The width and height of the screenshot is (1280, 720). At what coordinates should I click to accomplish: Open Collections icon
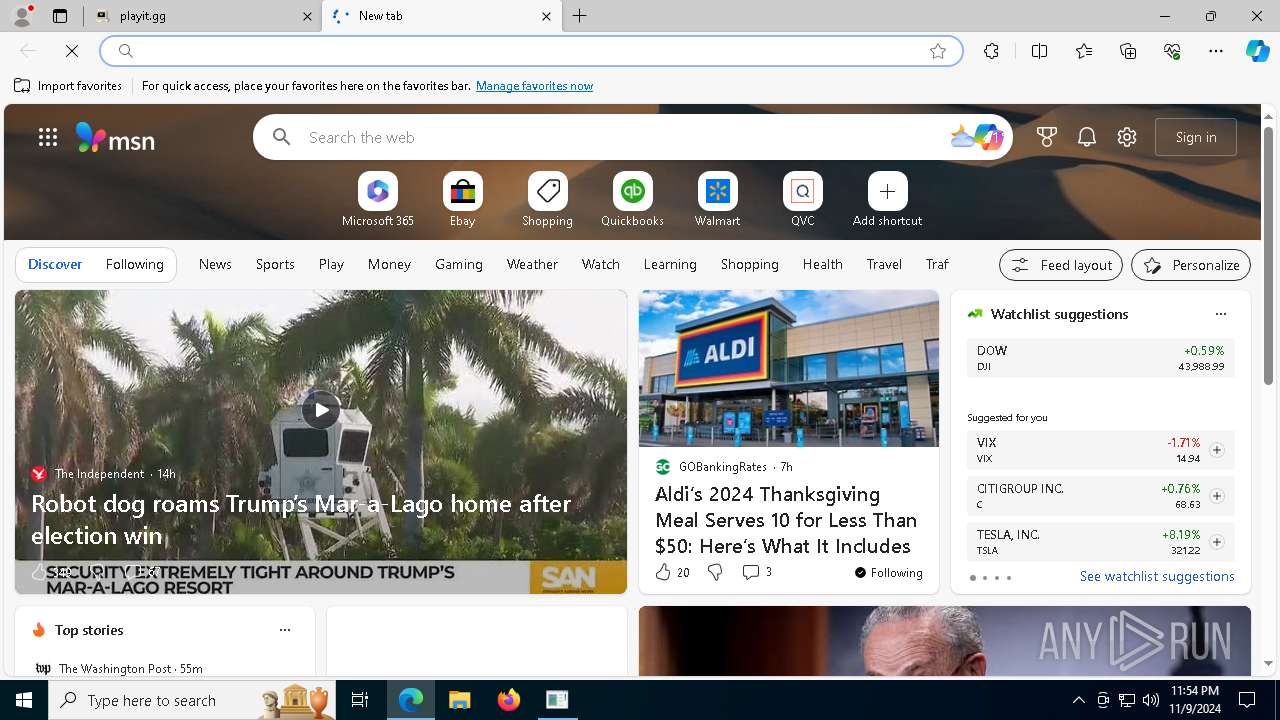[x=1128, y=51]
